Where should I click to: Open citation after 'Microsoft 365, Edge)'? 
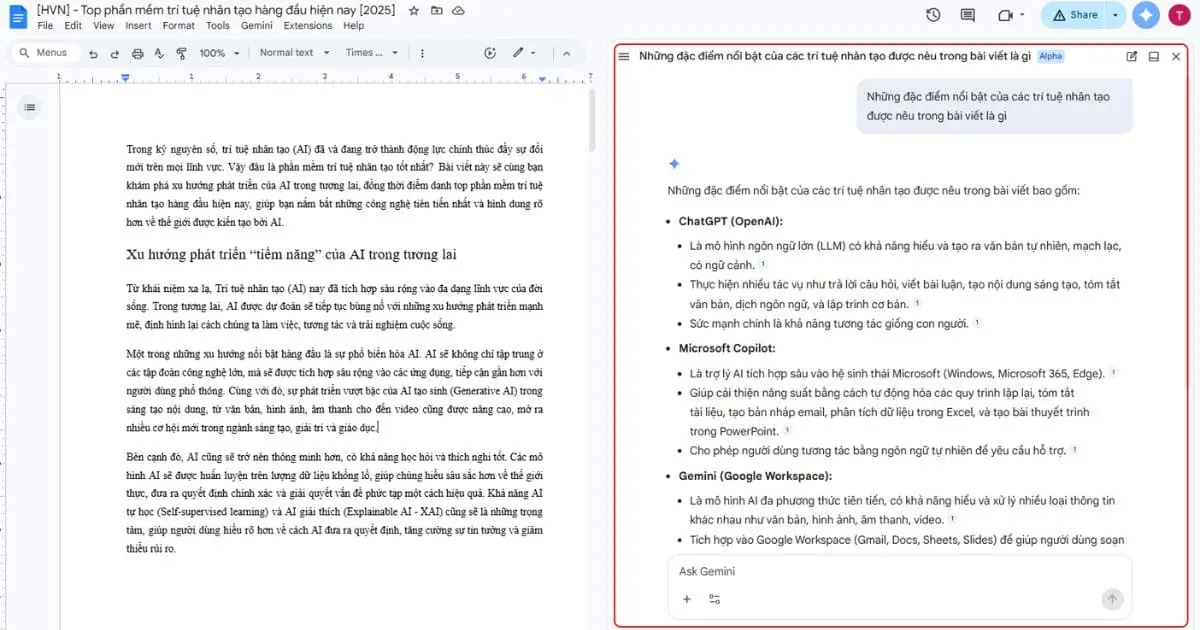pos(1113,373)
